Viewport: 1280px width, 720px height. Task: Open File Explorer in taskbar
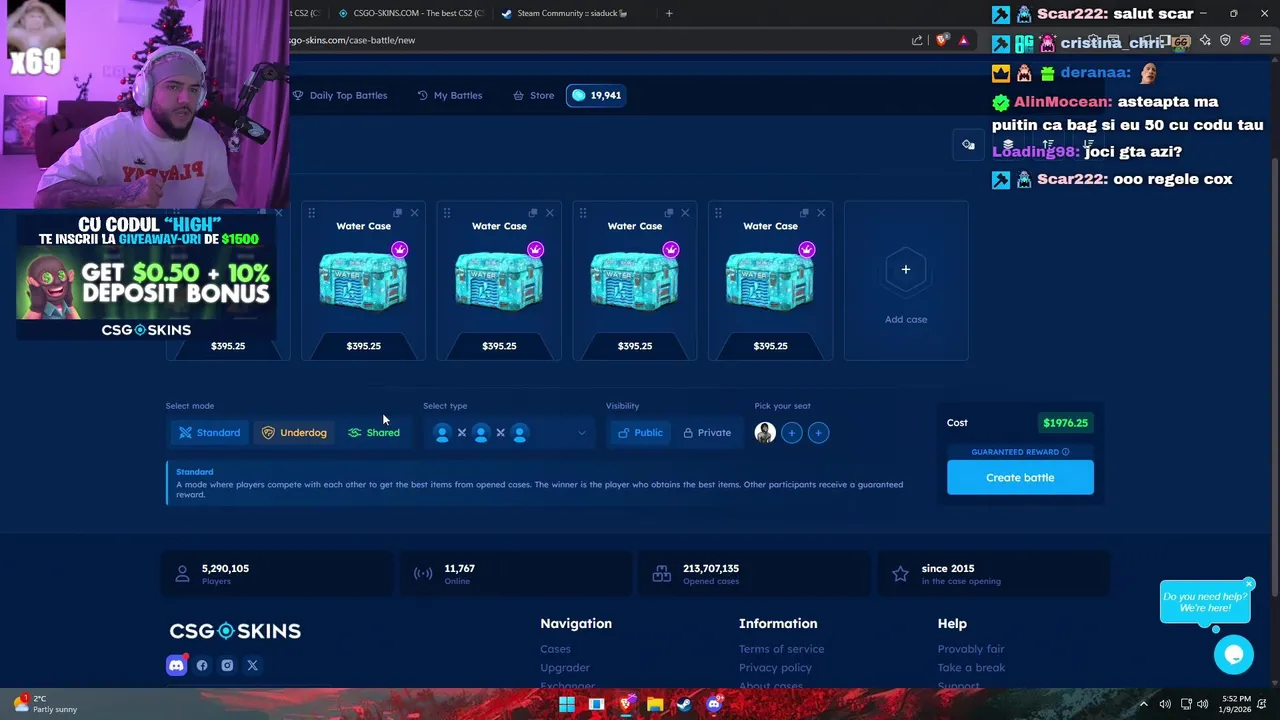[x=655, y=704]
